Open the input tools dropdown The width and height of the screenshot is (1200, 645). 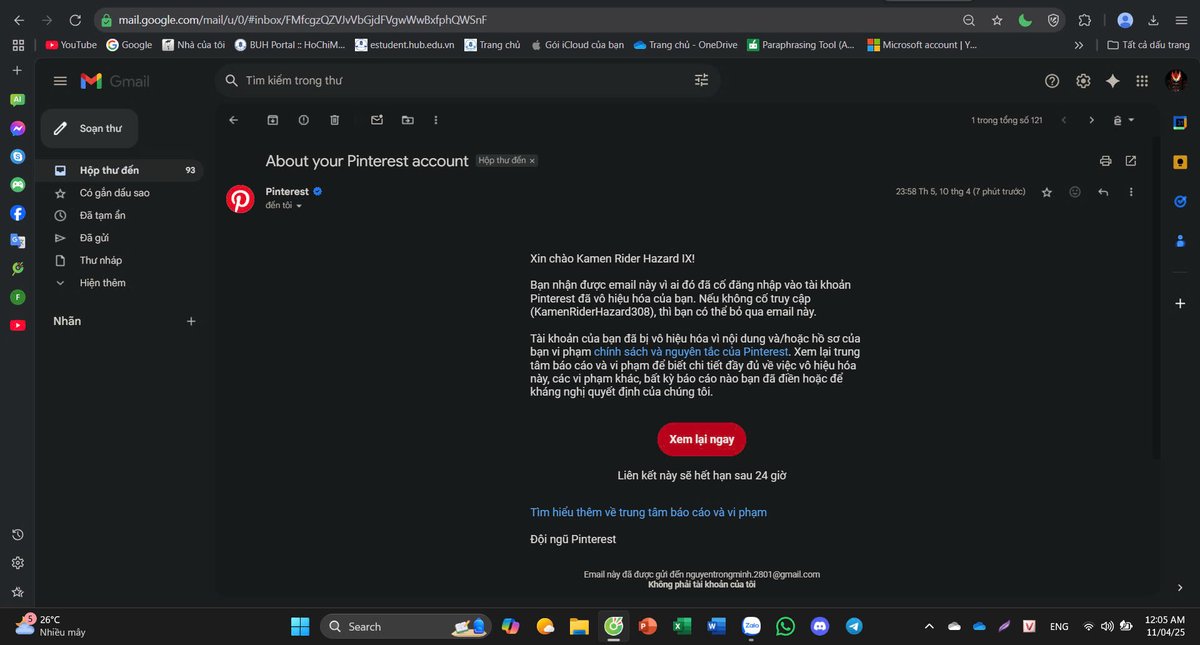pyautogui.click(x=1123, y=120)
